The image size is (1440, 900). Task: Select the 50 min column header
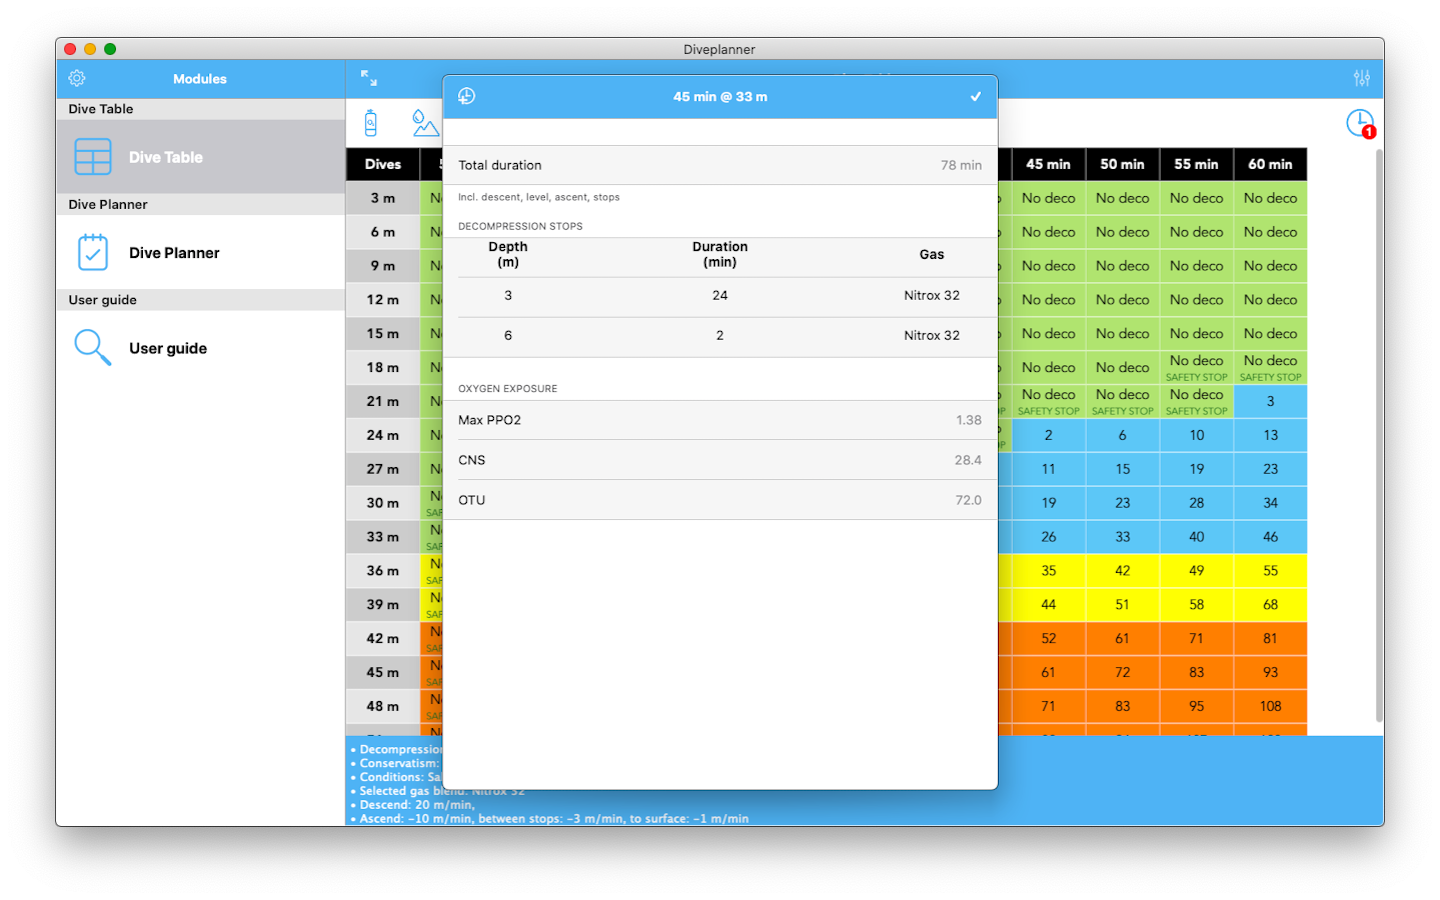pyautogui.click(x=1122, y=164)
